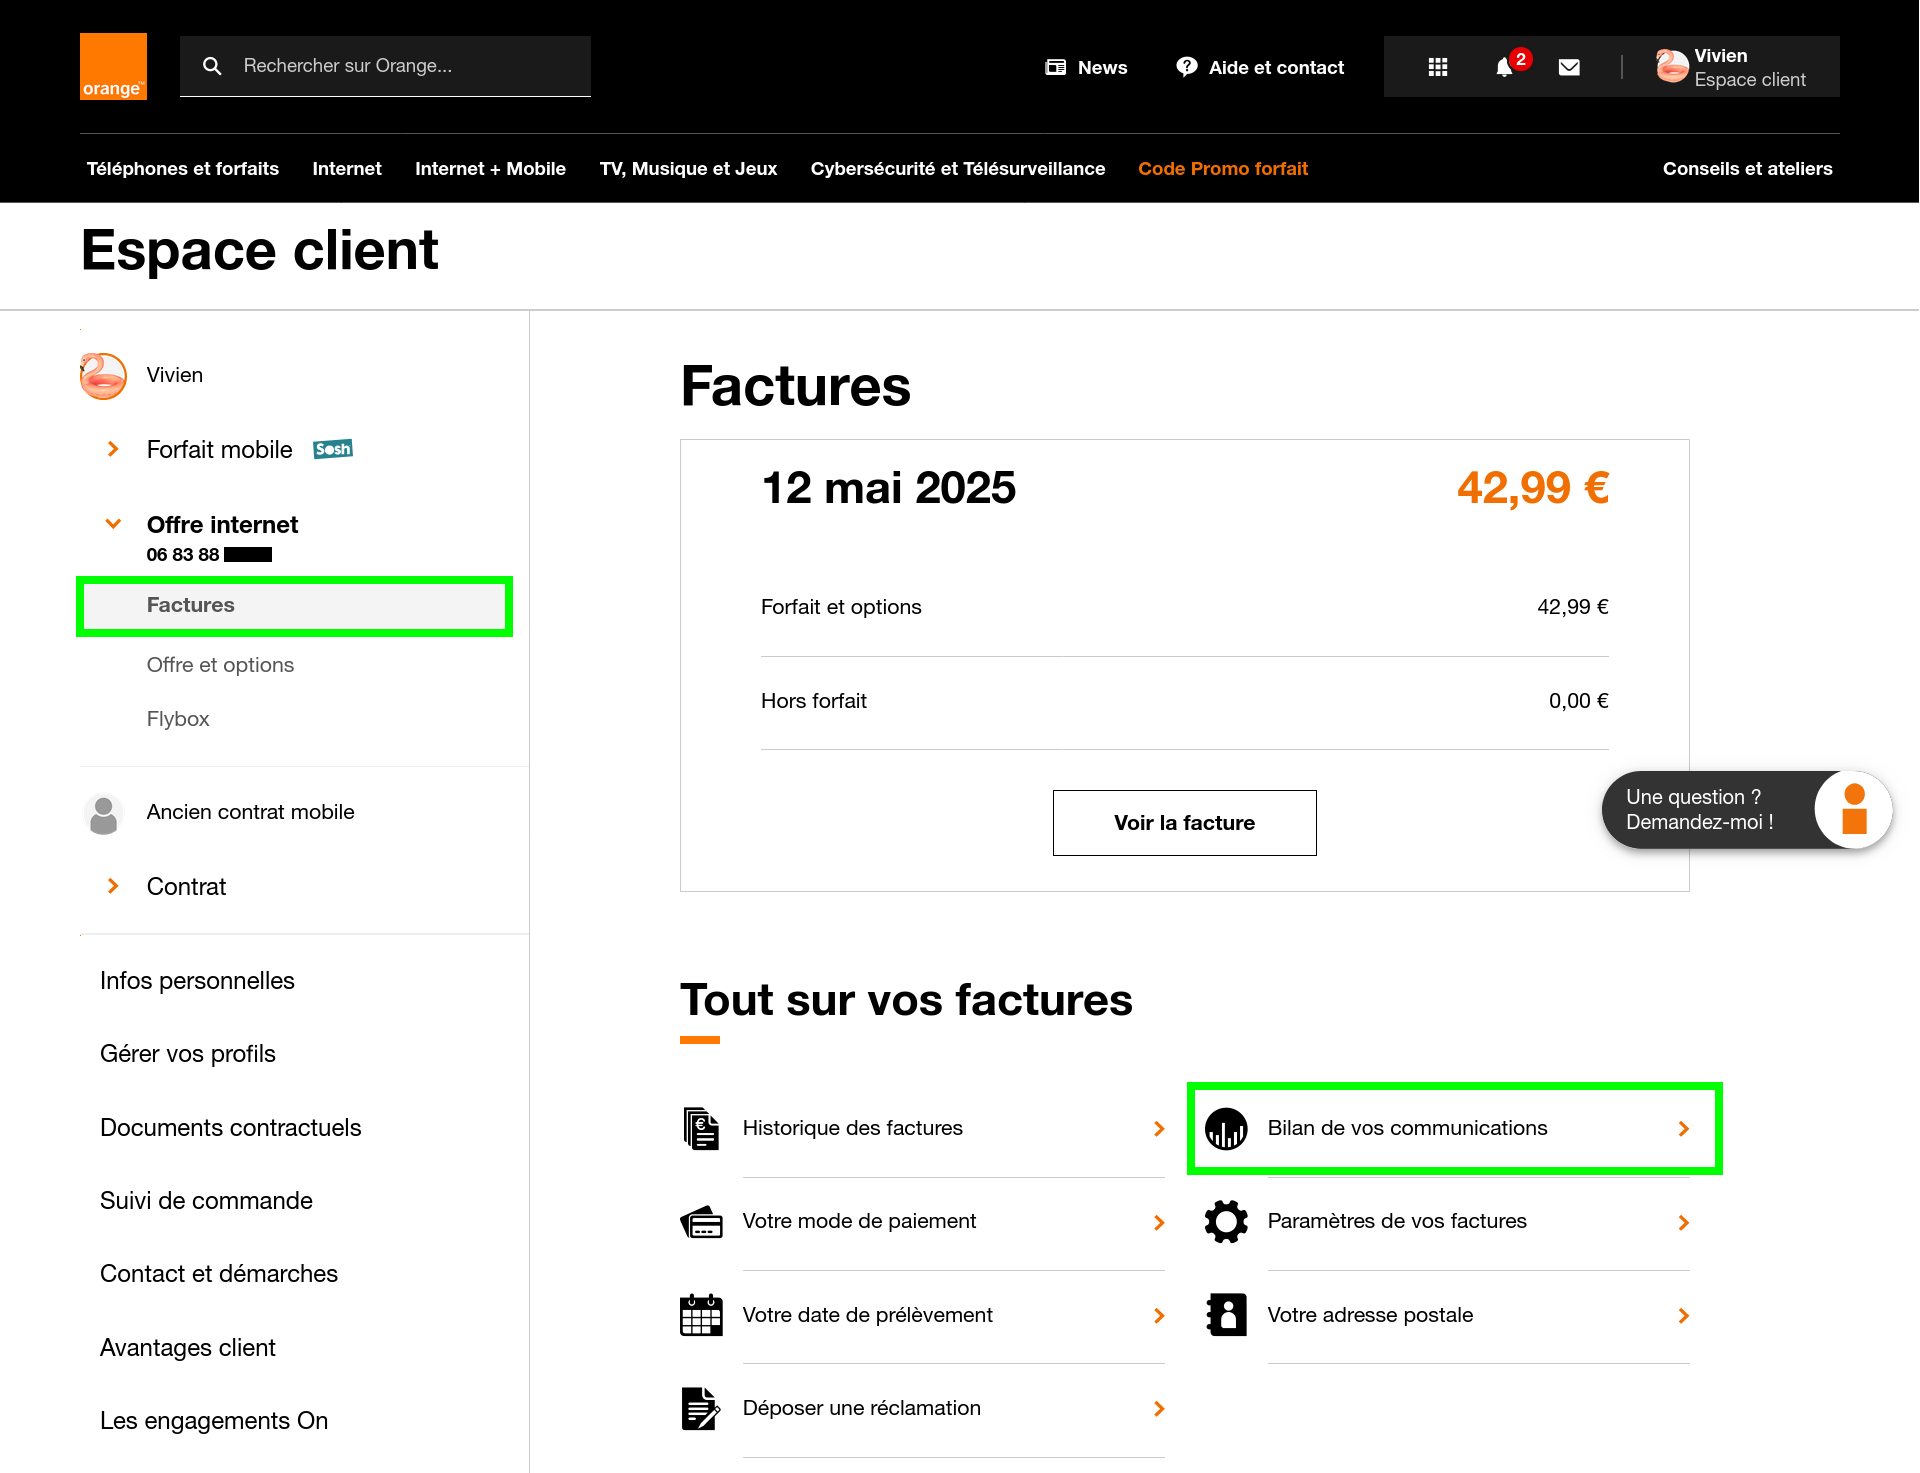
Task: Open Infos personnelles
Action: [x=197, y=981]
